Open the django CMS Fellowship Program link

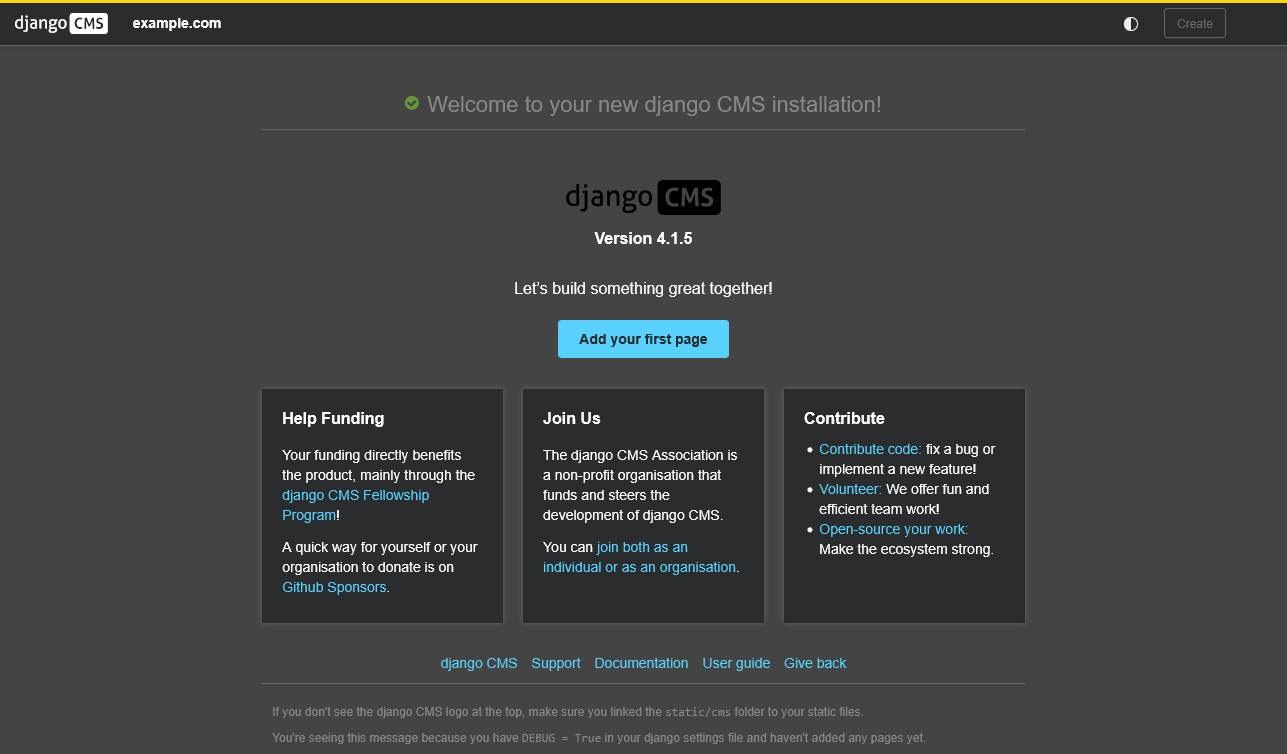356,505
